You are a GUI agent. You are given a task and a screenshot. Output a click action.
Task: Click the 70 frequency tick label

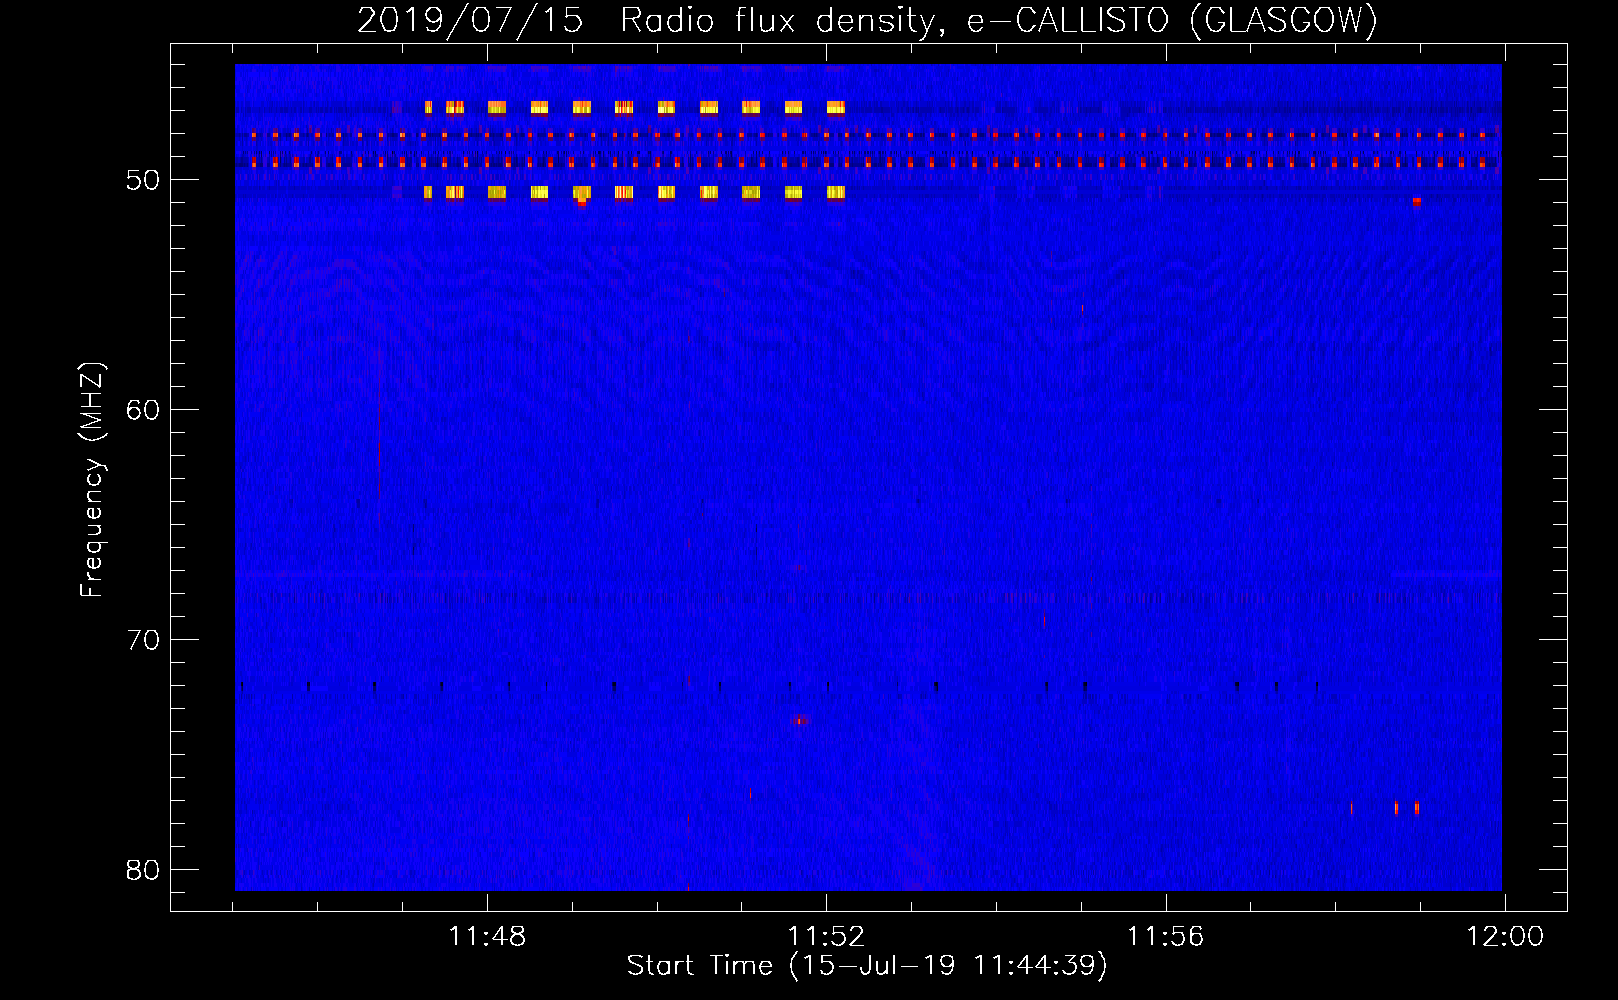[143, 640]
